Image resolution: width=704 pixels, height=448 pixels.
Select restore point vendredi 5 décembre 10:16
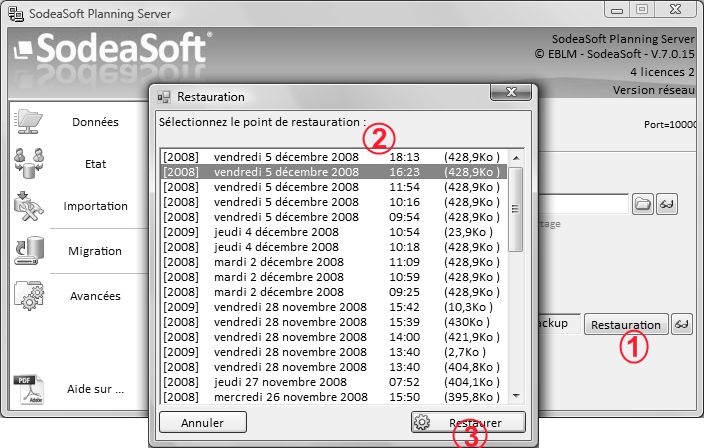[x=334, y=202]
